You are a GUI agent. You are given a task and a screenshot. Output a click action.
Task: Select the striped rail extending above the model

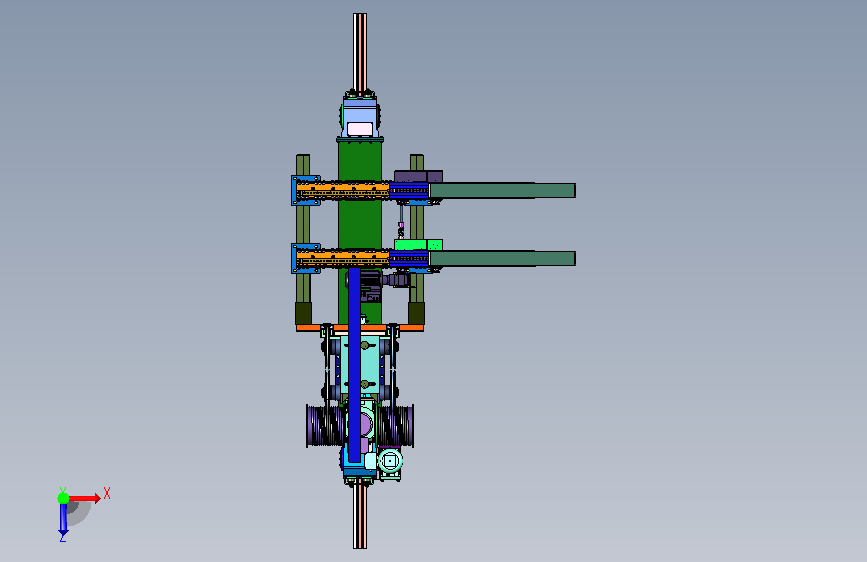click(x=360, y=53)
